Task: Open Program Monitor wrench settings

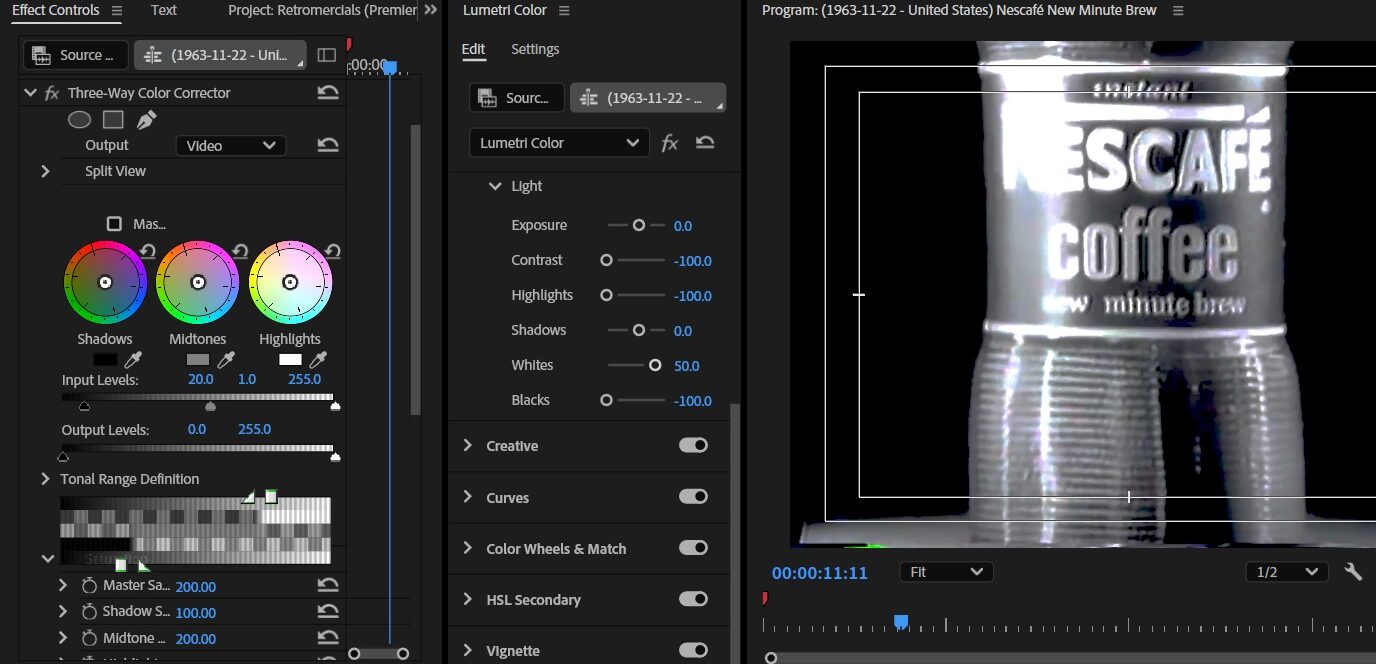Action: (1353, 572)
